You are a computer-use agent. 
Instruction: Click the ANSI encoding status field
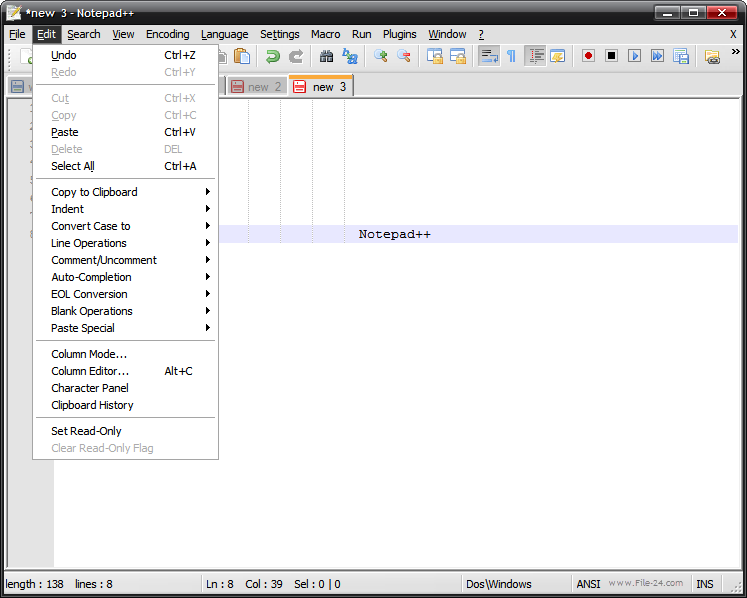(588, 584)
